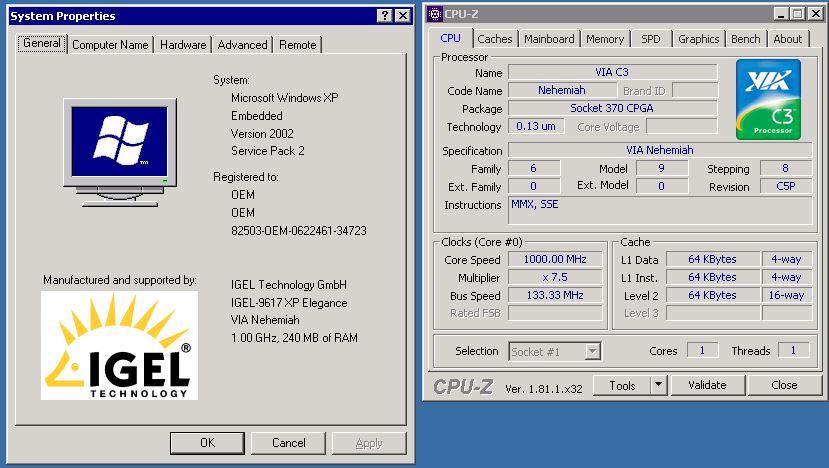Screen dimensions: 829x468
Task: Maximize the CPU-Z window
Action: (798, 14)
